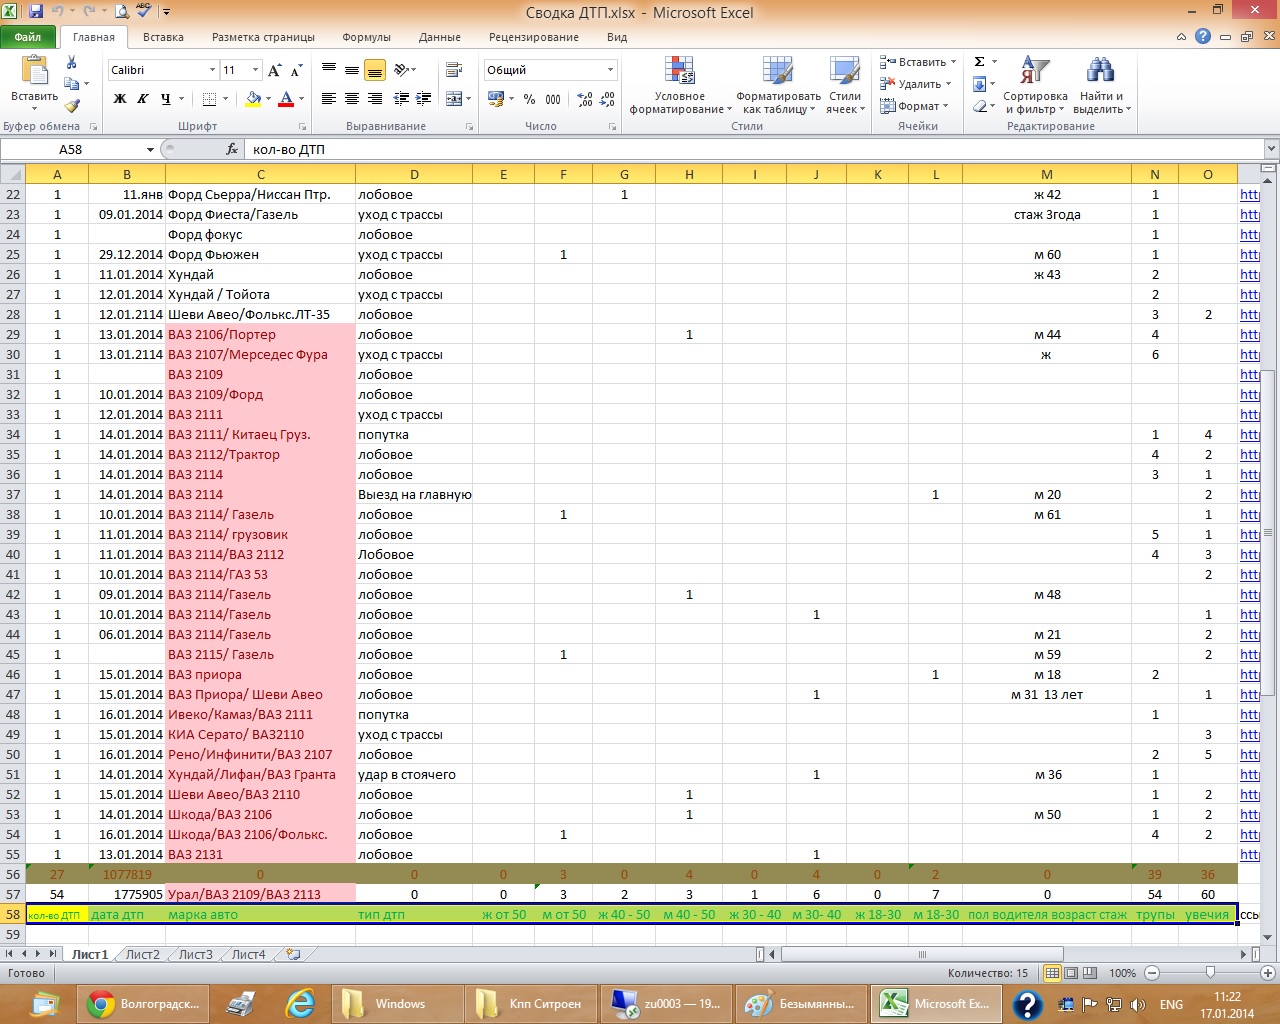The image size is (1280, 1024).
Task: Click Format as Table (Форматировать как таблицу)
Action: (x=778, y=85)
